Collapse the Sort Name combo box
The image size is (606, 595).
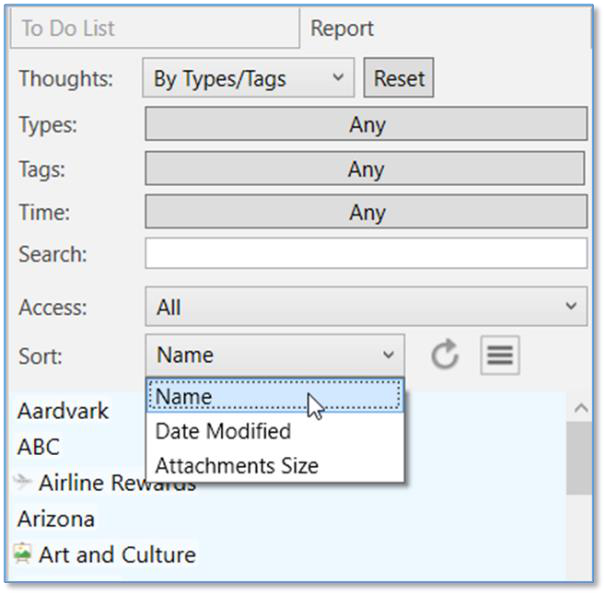click(275, 354)
